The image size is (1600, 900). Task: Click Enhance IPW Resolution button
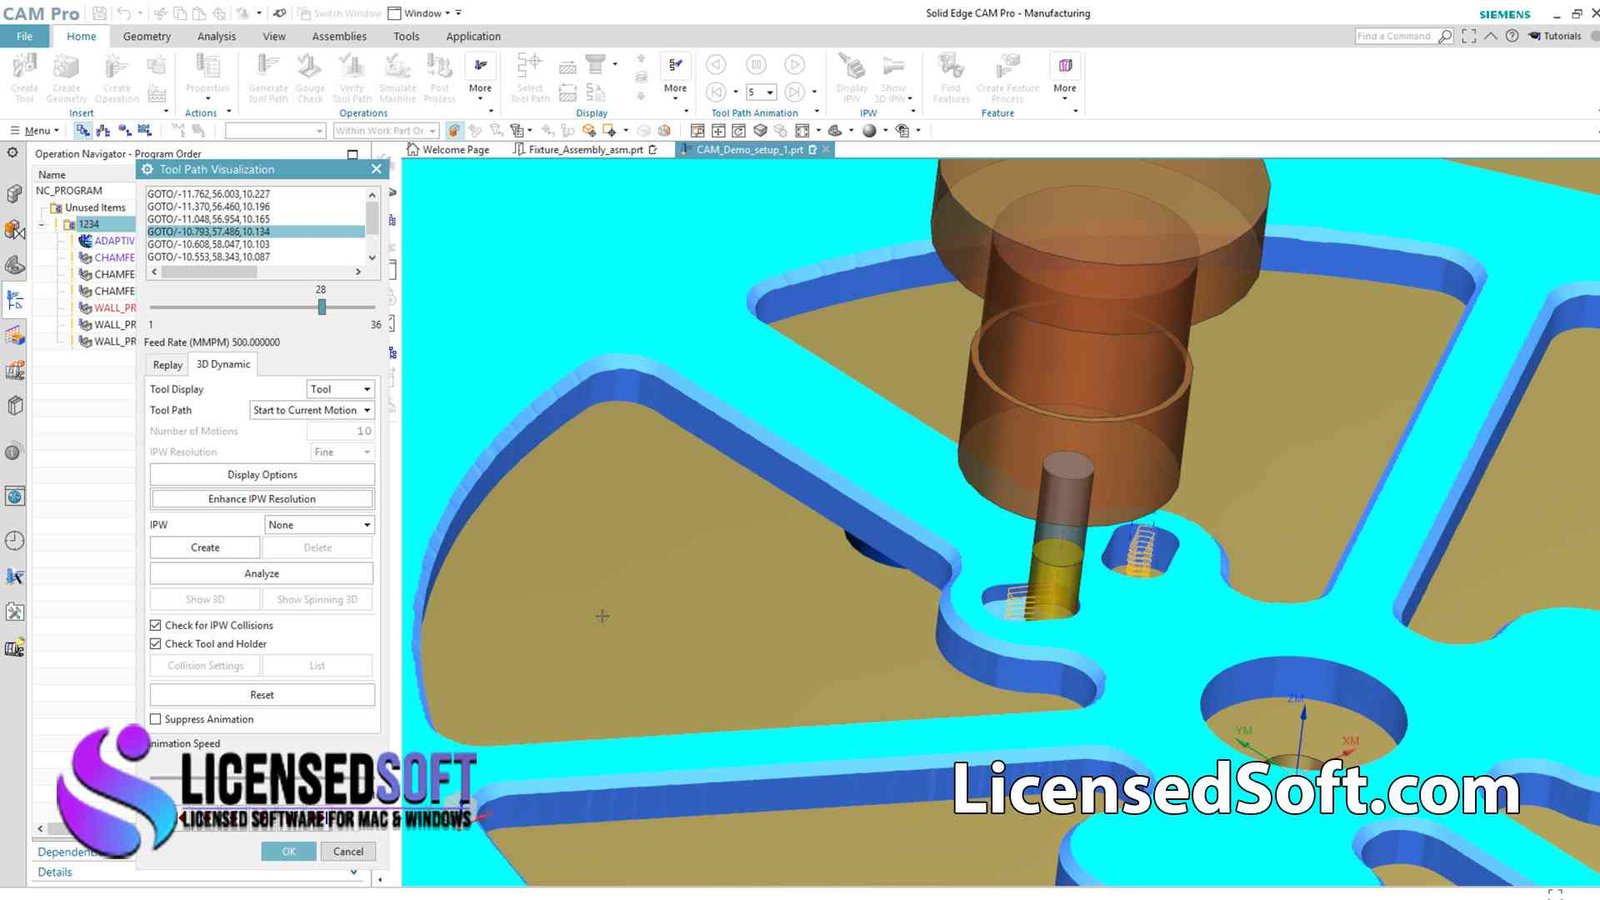tap(262, 499)
